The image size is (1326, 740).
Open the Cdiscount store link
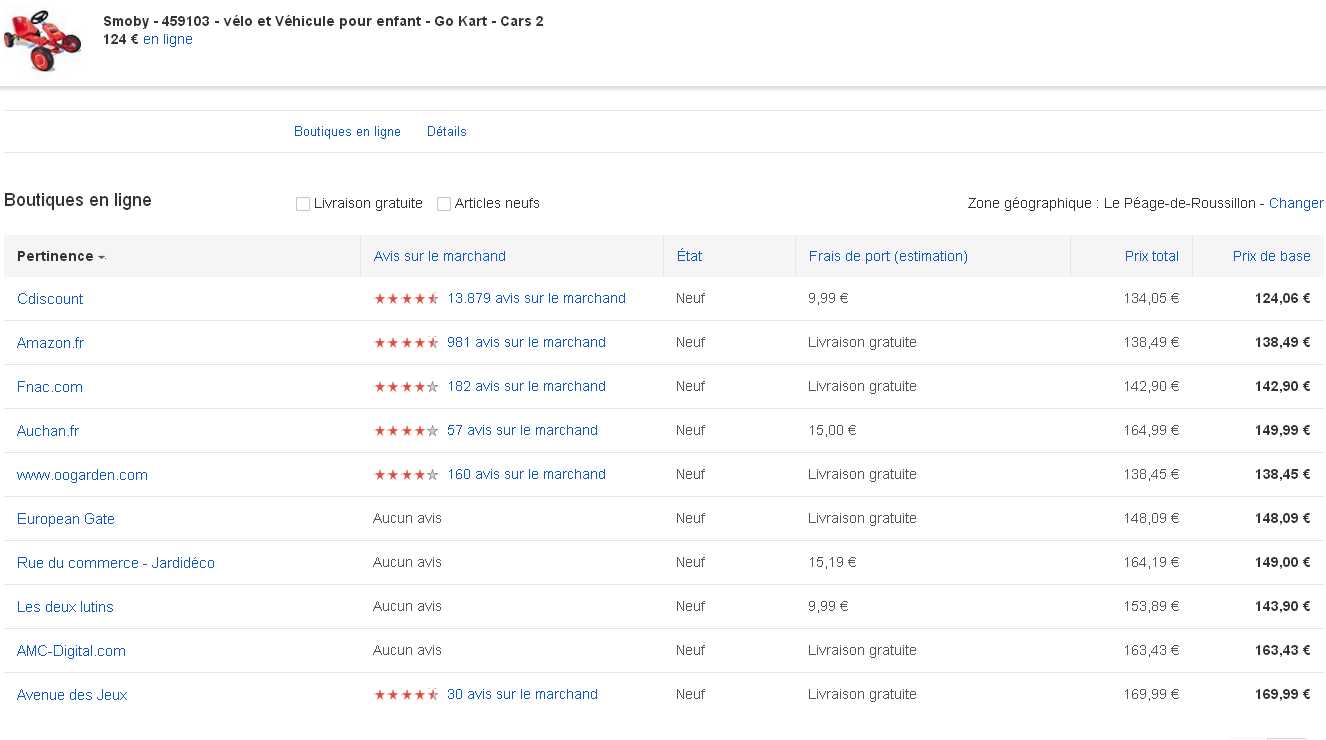tap(50, 299)
